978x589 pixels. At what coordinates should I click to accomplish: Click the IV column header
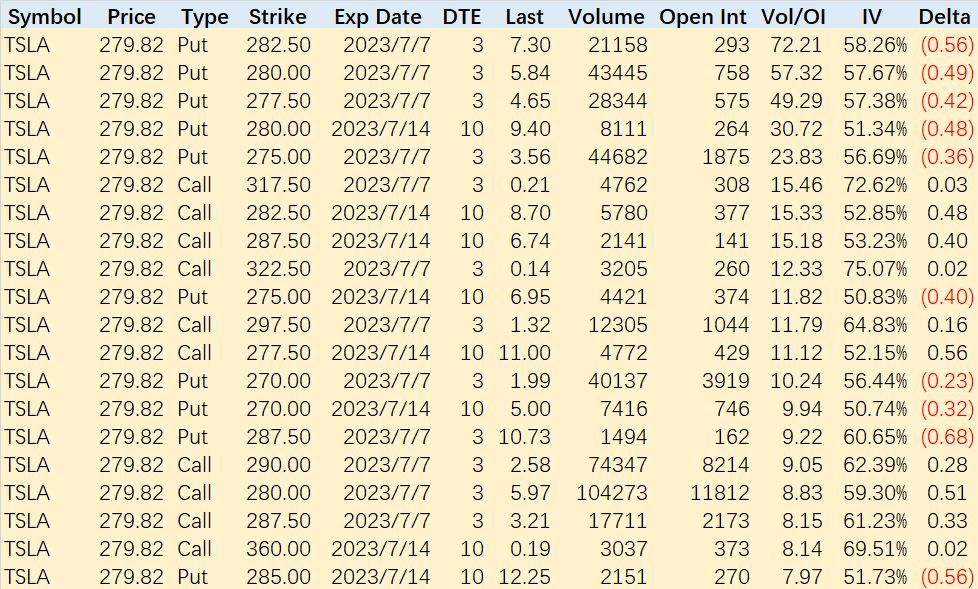pos(872,17)
